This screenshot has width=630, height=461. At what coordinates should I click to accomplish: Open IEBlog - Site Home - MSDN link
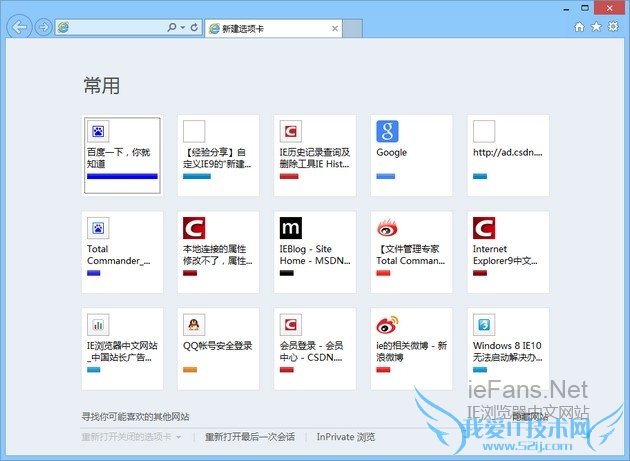(315, 255)
